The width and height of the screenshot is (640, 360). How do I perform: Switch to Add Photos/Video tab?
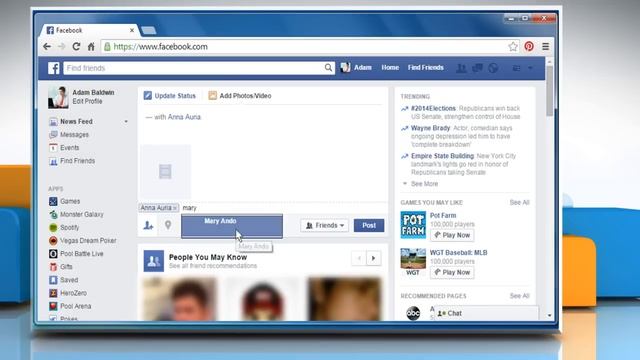point(240,96)
